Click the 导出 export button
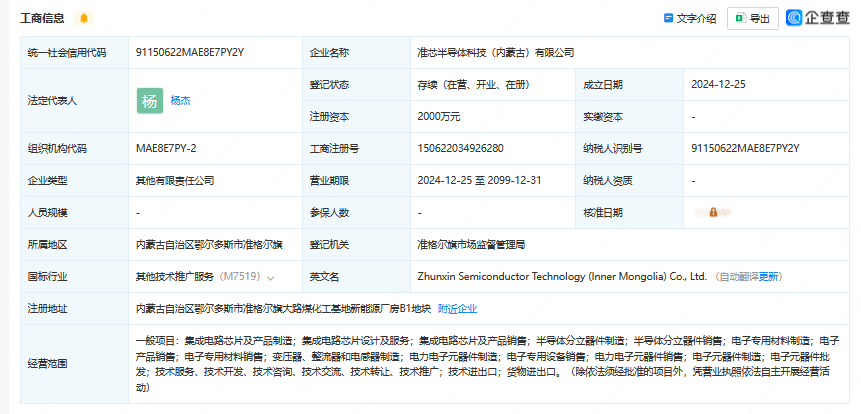The height and width of the screenshot is (414, 861). 753,18
